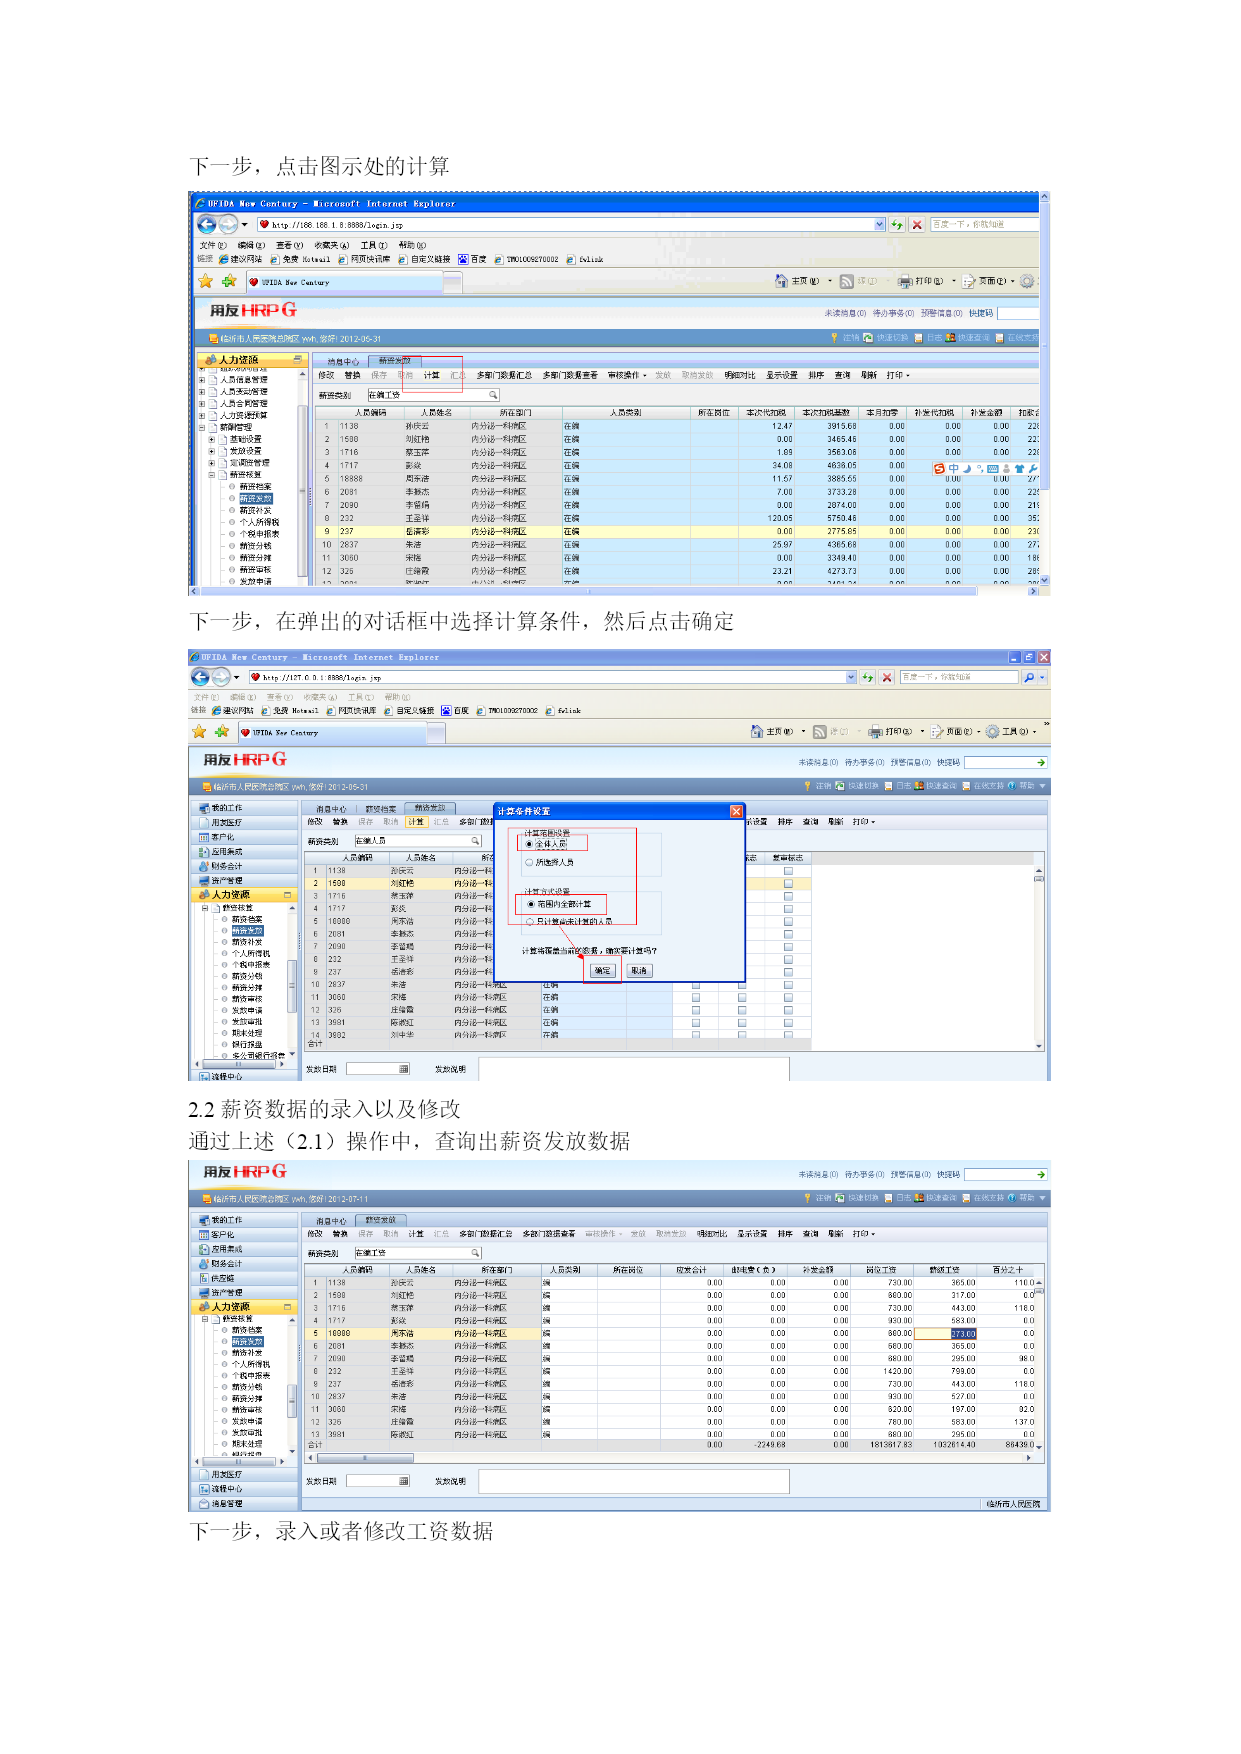Collapse the 薪酬管理 tree node
This screenshot has width=1241, height=1754.
[x=202, y=427]
